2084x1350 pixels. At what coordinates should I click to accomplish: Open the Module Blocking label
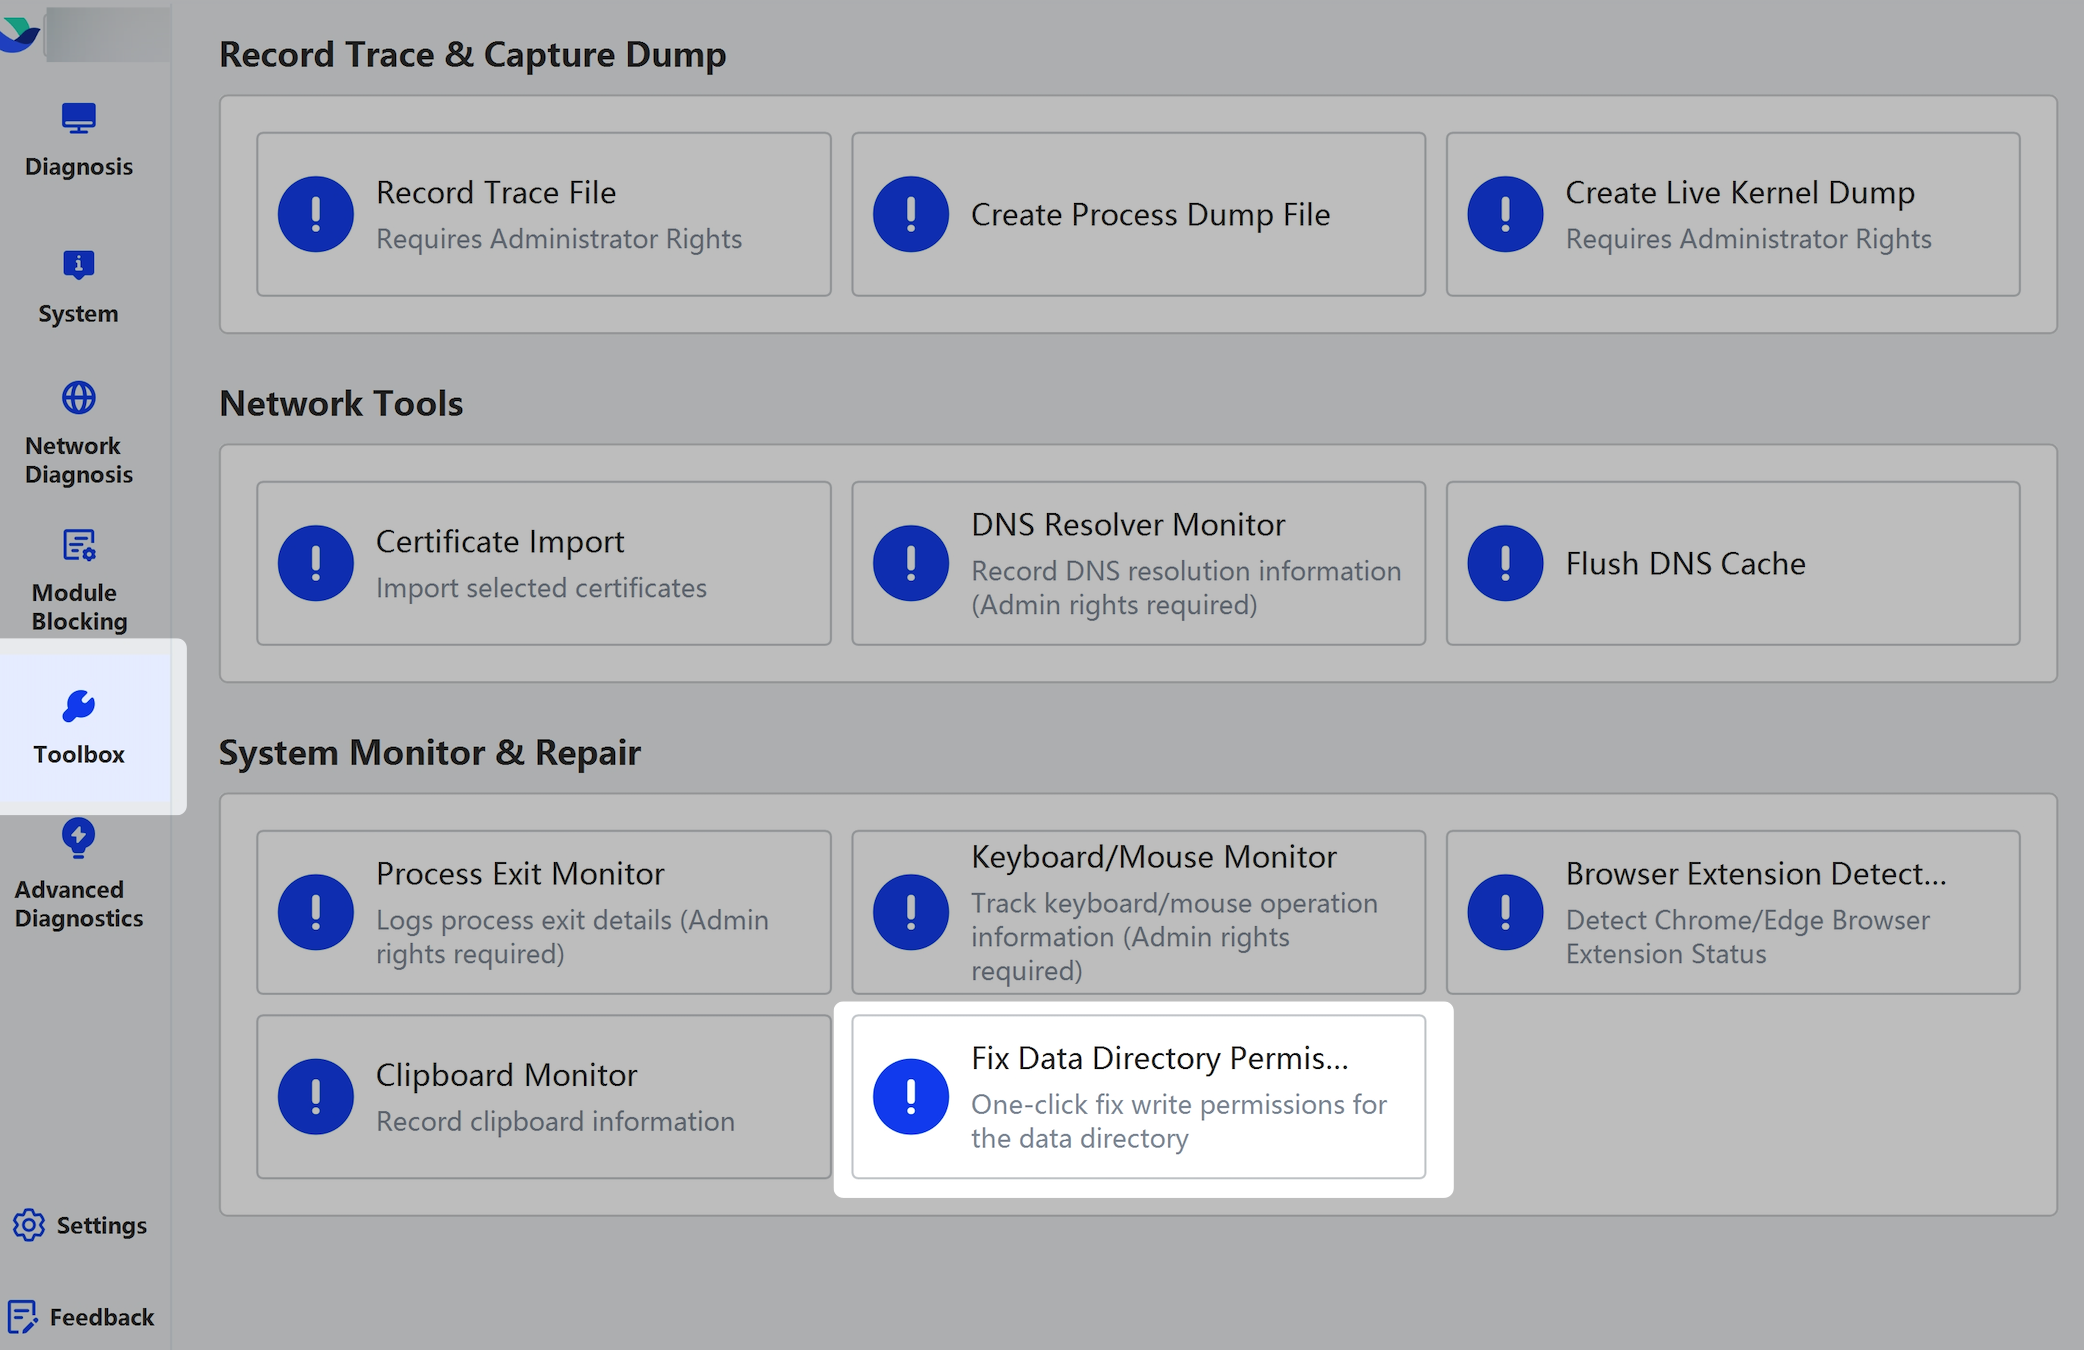[x=79, y=607]
